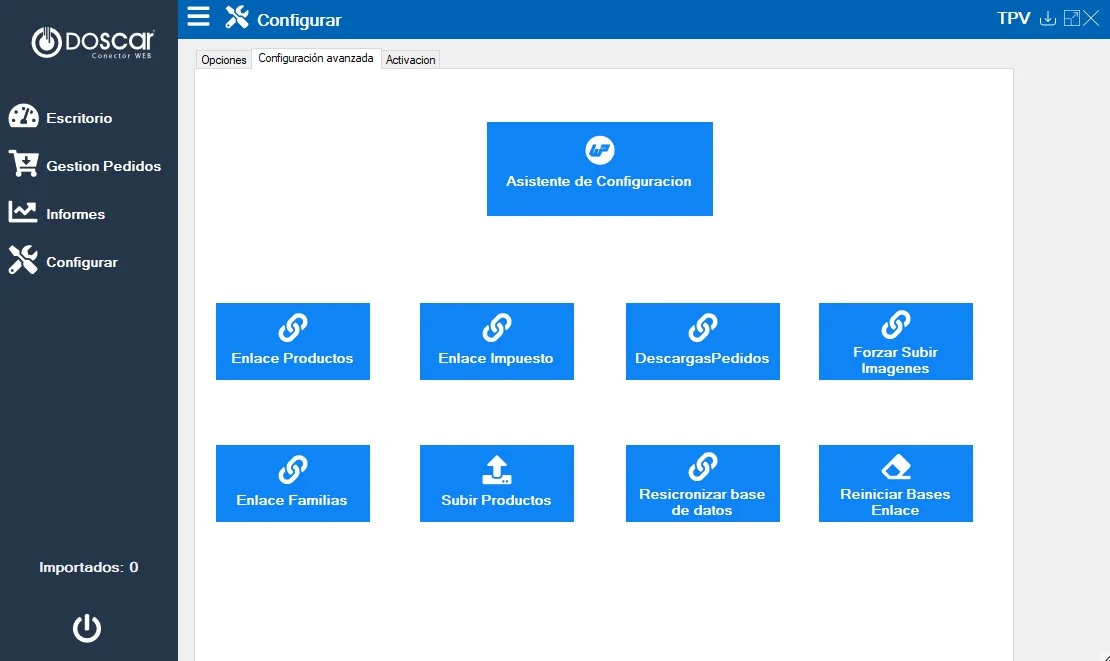Click the download icon next to TPV
The width and height of the screenshot is (1110, 661).
pyautogui.click(x=1048, y=19)
